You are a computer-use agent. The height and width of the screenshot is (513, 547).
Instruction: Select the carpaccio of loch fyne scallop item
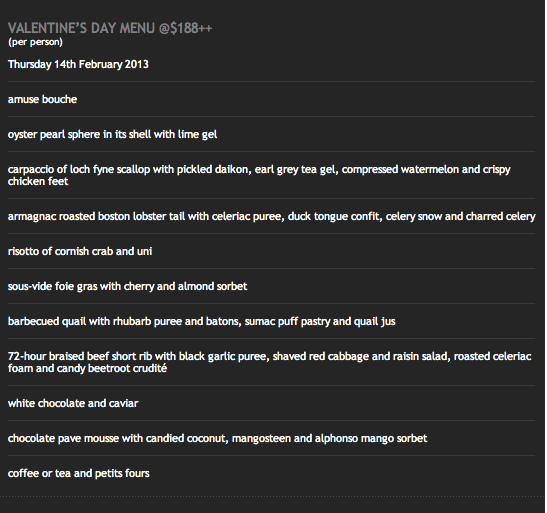pos(259,175)
